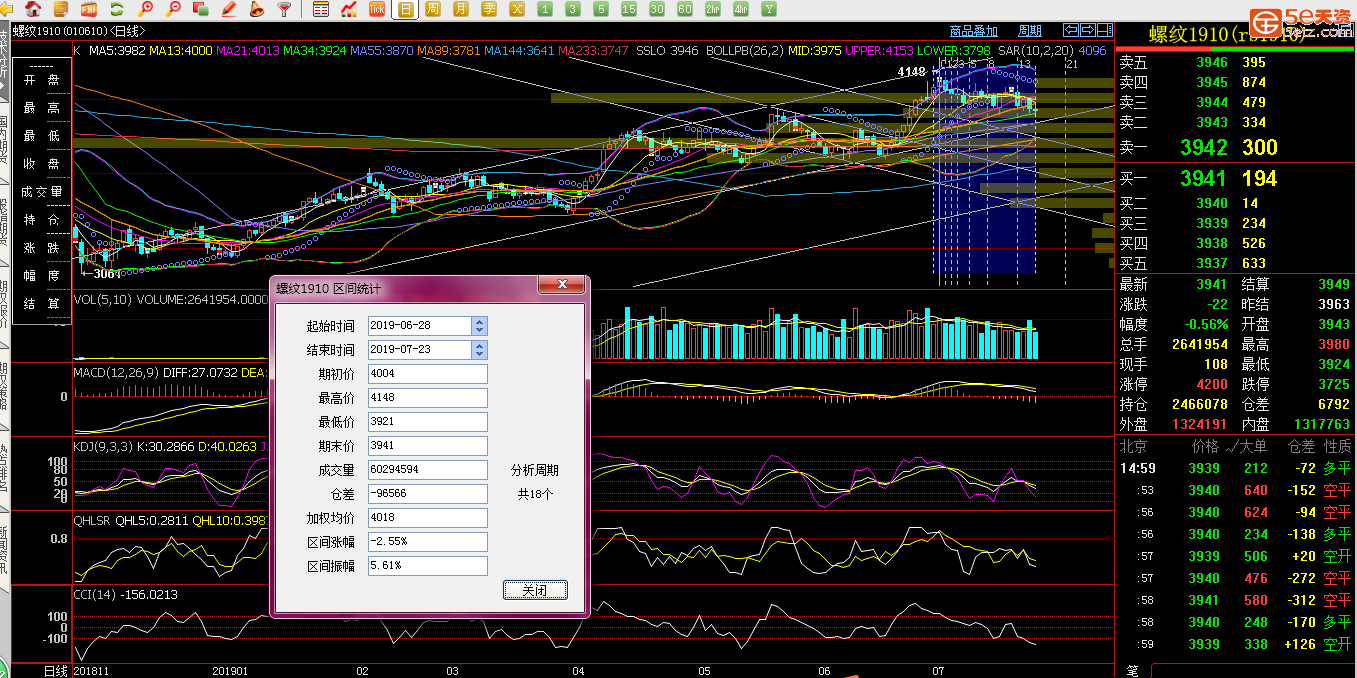Viewport: 1357px width, 678px height.
Task: Go back with the yellow arrow icon
Action: pyautogui.click(x=8, y=9)
